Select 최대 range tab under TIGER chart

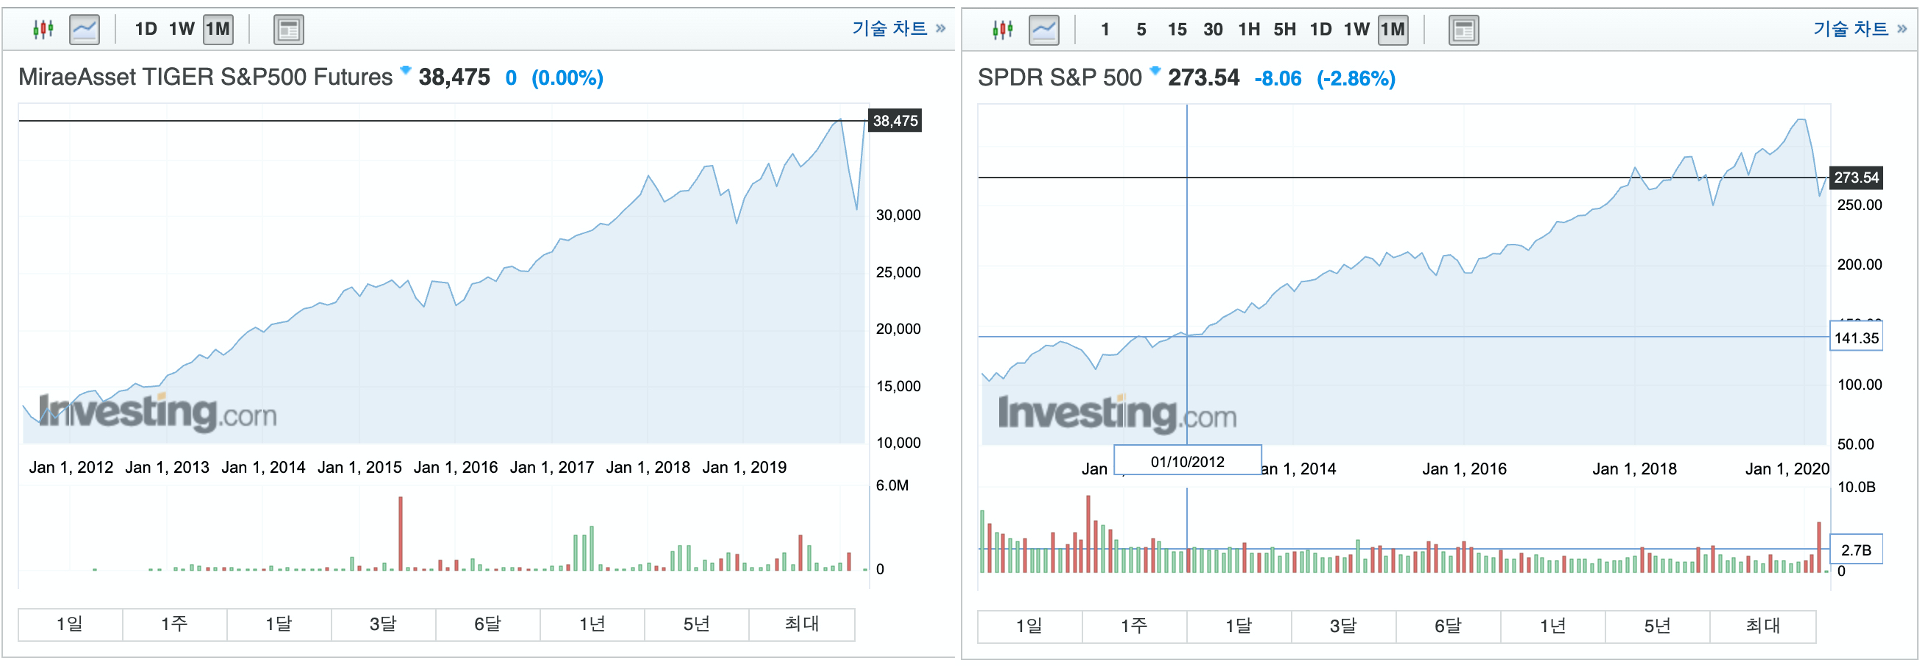[802, 624]
